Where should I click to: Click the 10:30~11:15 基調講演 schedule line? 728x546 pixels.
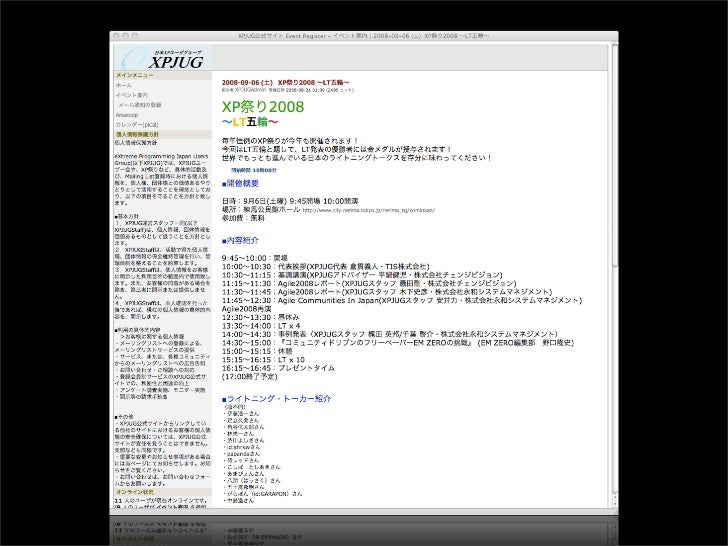[x=362, y=275]
